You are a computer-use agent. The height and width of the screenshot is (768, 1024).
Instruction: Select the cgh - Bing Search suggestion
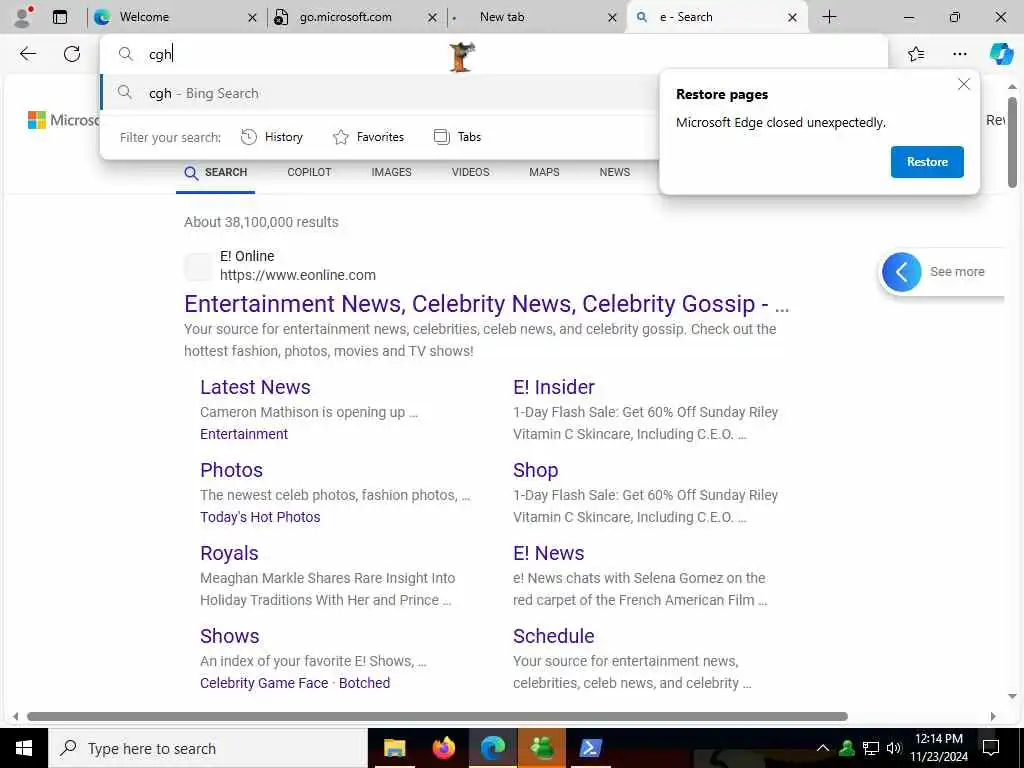click(379, 93)
